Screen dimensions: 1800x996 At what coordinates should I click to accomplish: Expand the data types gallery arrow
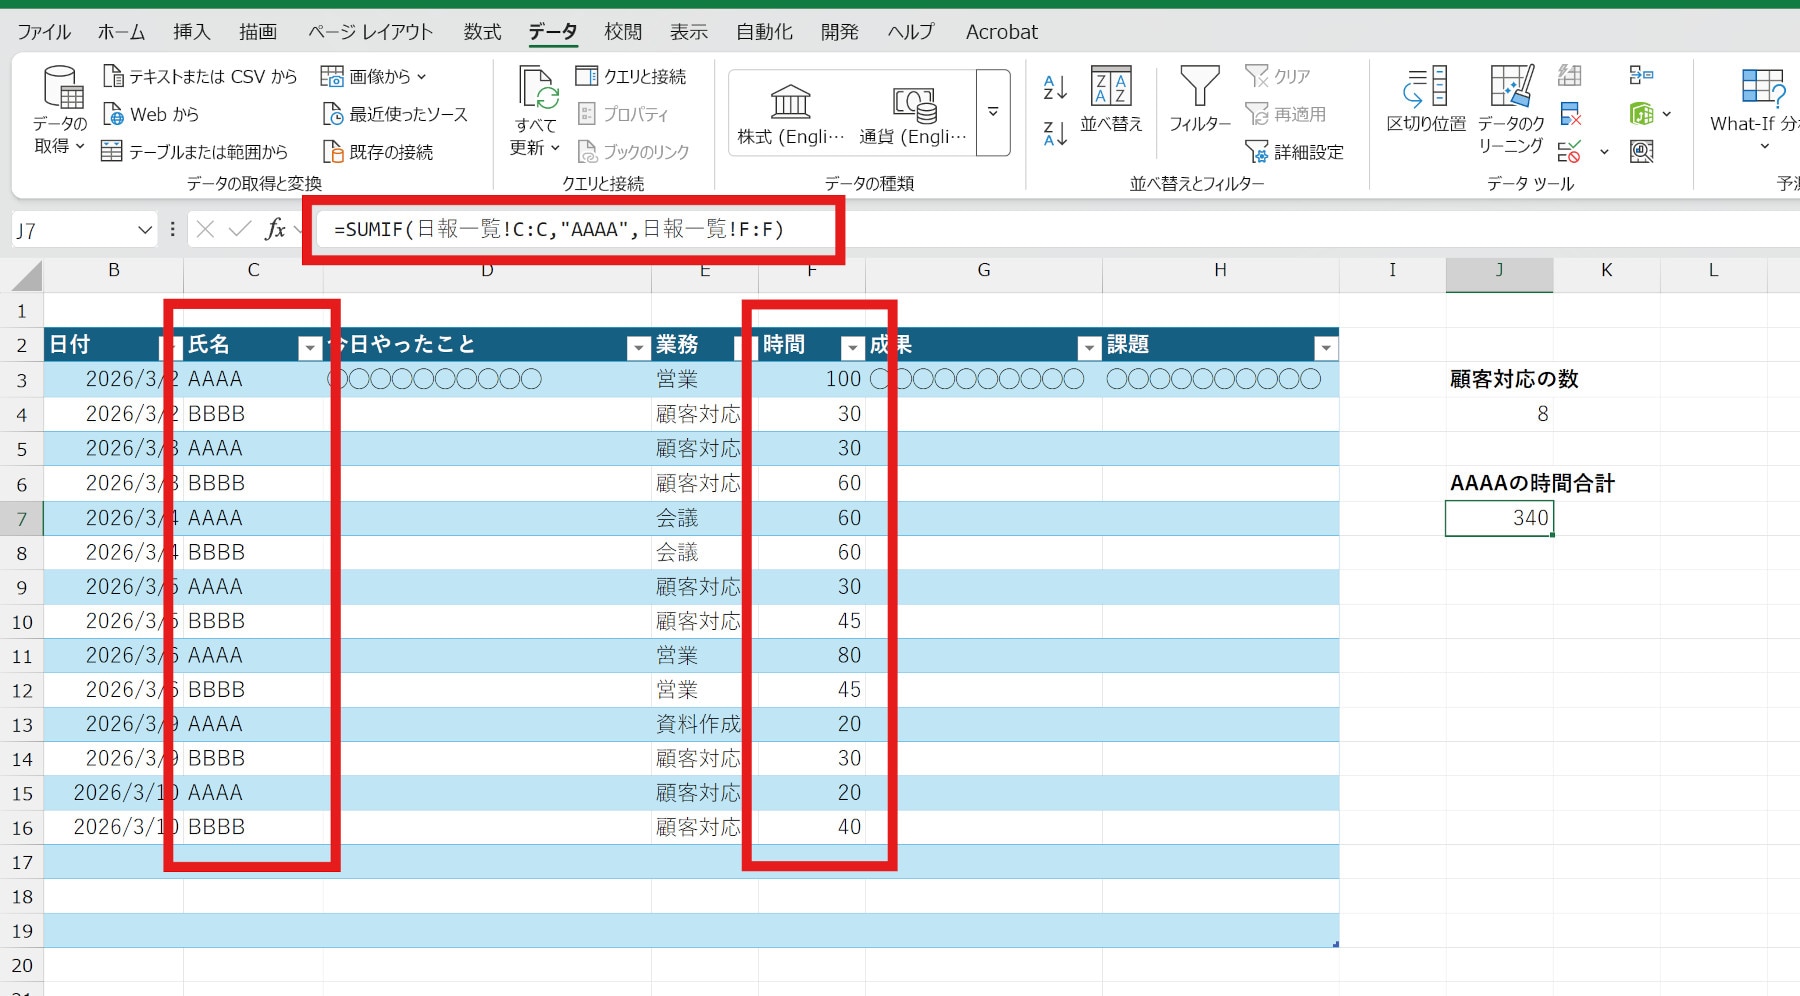pos(993,112)
